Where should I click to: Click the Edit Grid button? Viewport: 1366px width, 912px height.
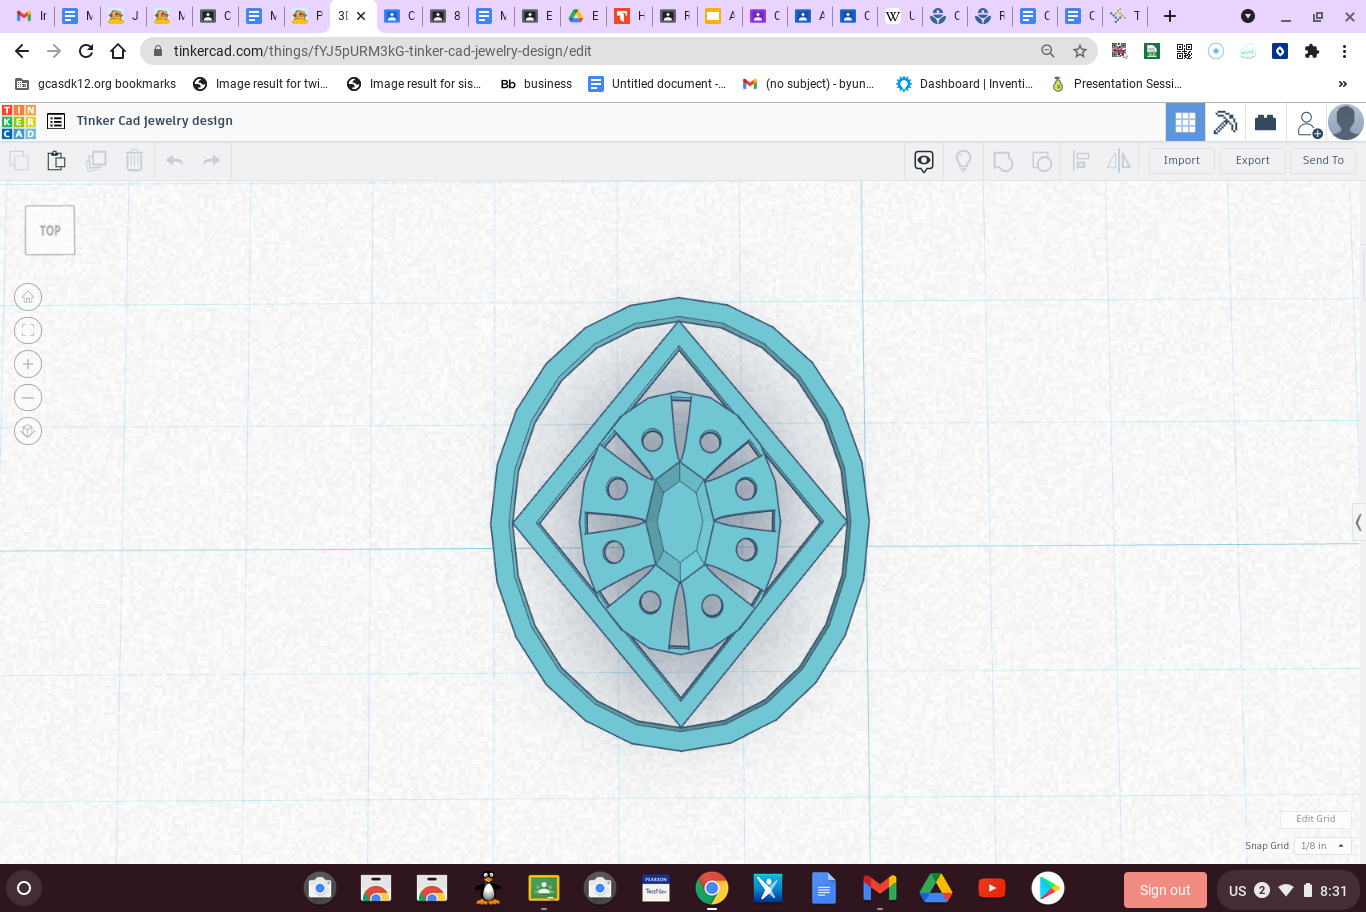coord(1315,818)
